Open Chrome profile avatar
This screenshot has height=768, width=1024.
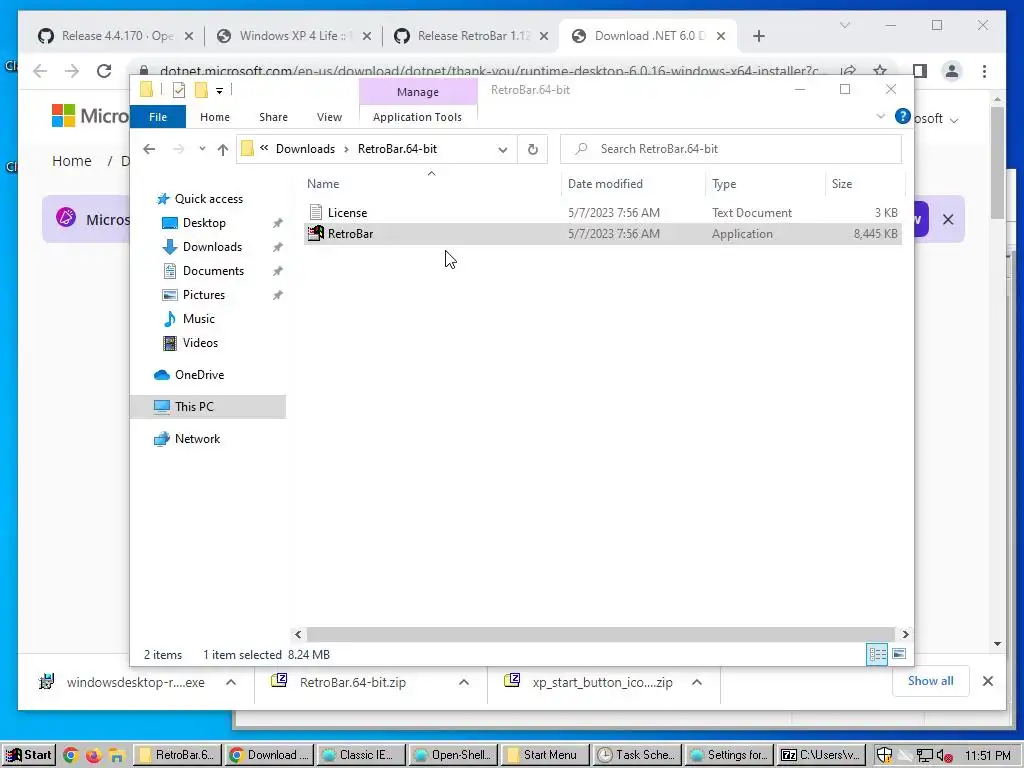pos(952,71)
